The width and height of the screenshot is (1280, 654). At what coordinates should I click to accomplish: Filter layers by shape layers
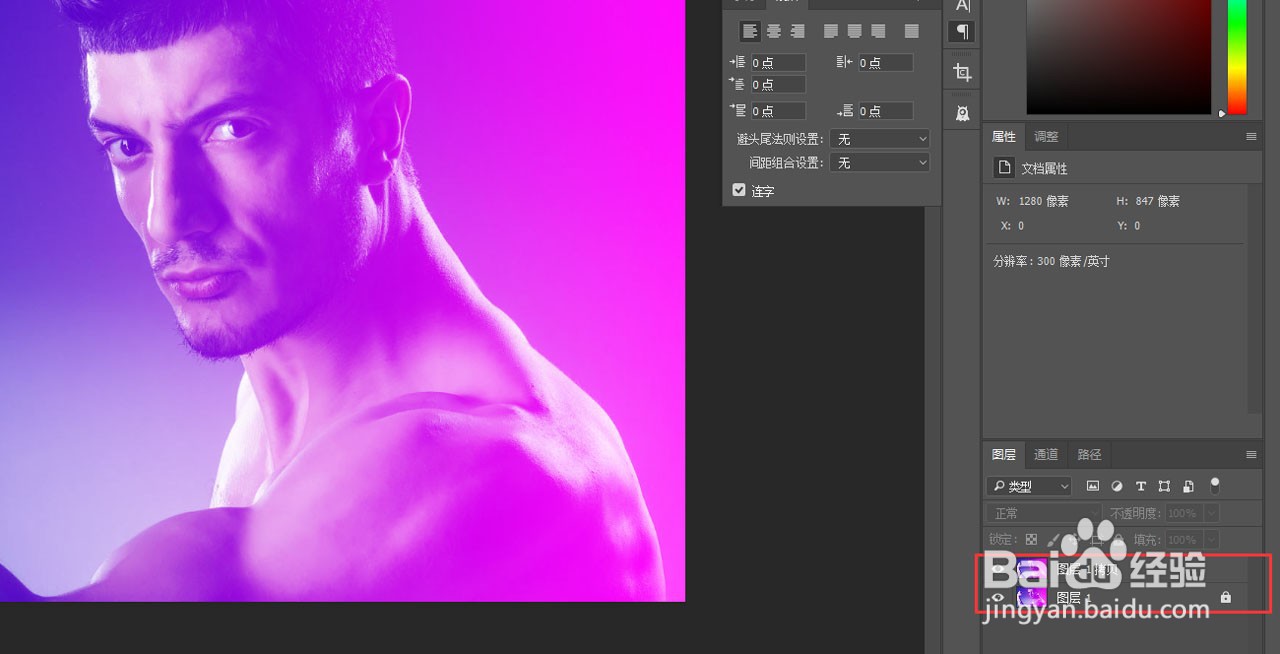(1165, 486)
